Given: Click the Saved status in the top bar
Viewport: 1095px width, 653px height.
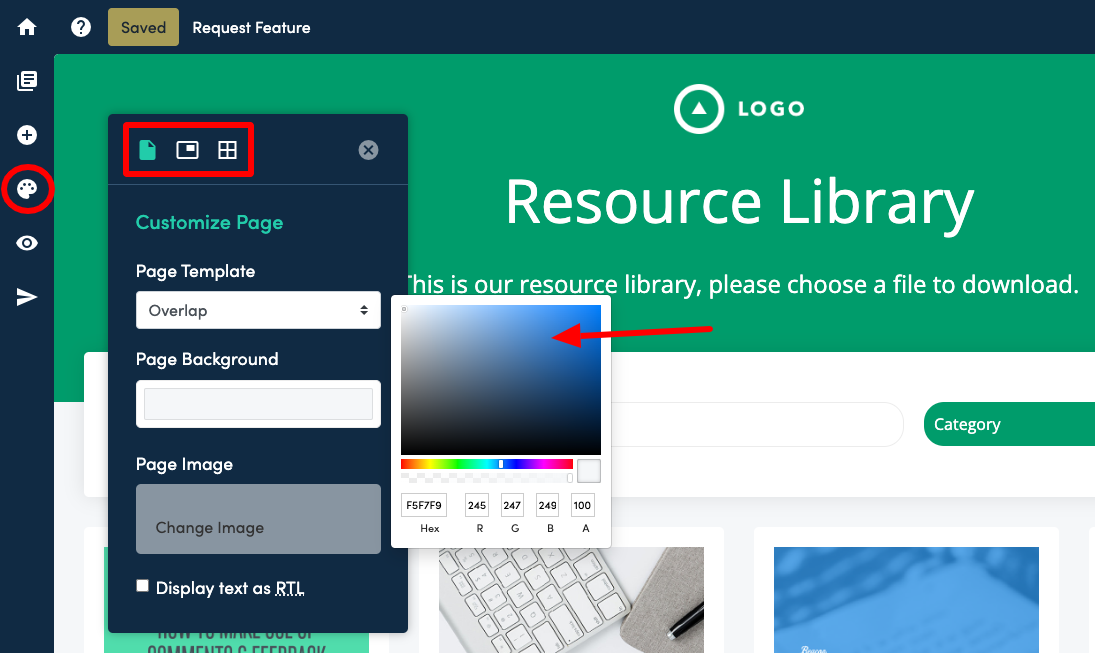Looking at the screenshot, I should [142, 27].
